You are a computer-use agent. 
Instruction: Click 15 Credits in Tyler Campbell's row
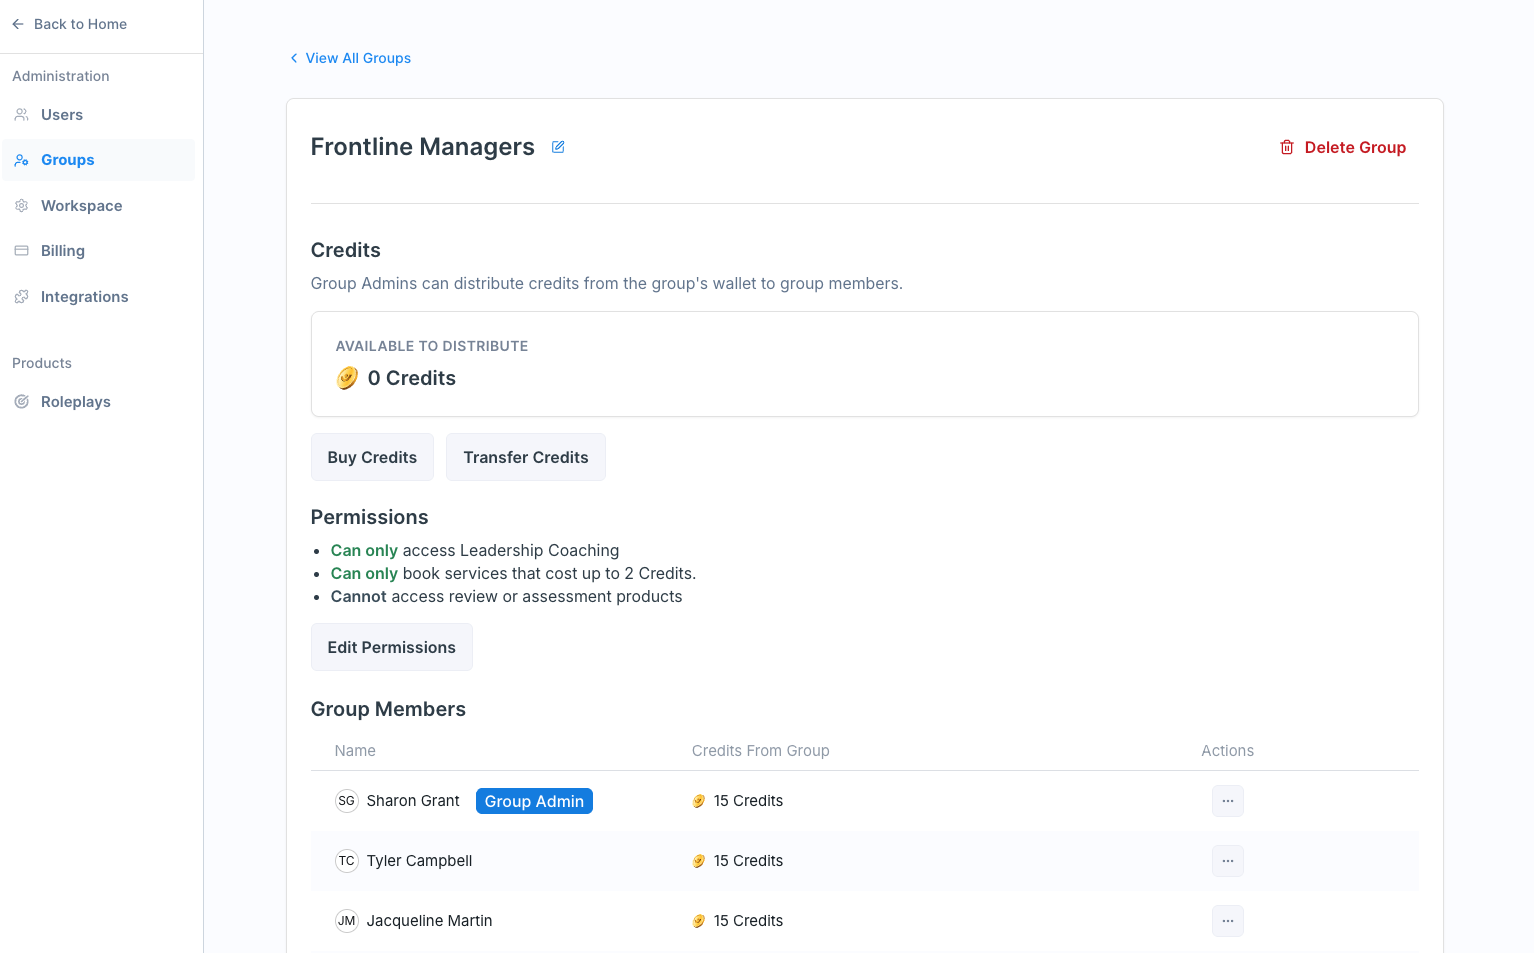748,861
